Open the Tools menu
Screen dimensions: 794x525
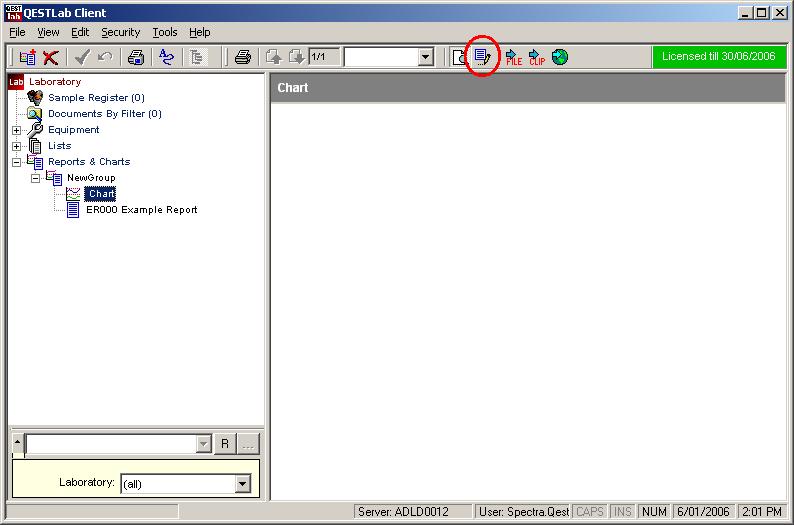(x=164, y=32)
